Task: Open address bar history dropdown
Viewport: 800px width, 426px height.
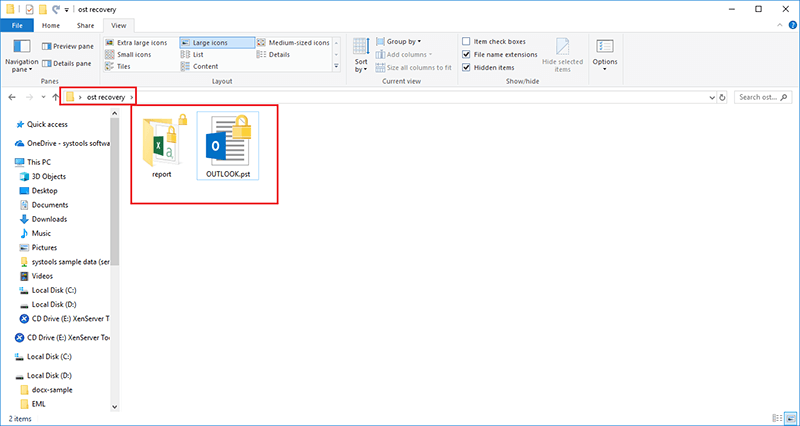Action: (x=712, y=97)
